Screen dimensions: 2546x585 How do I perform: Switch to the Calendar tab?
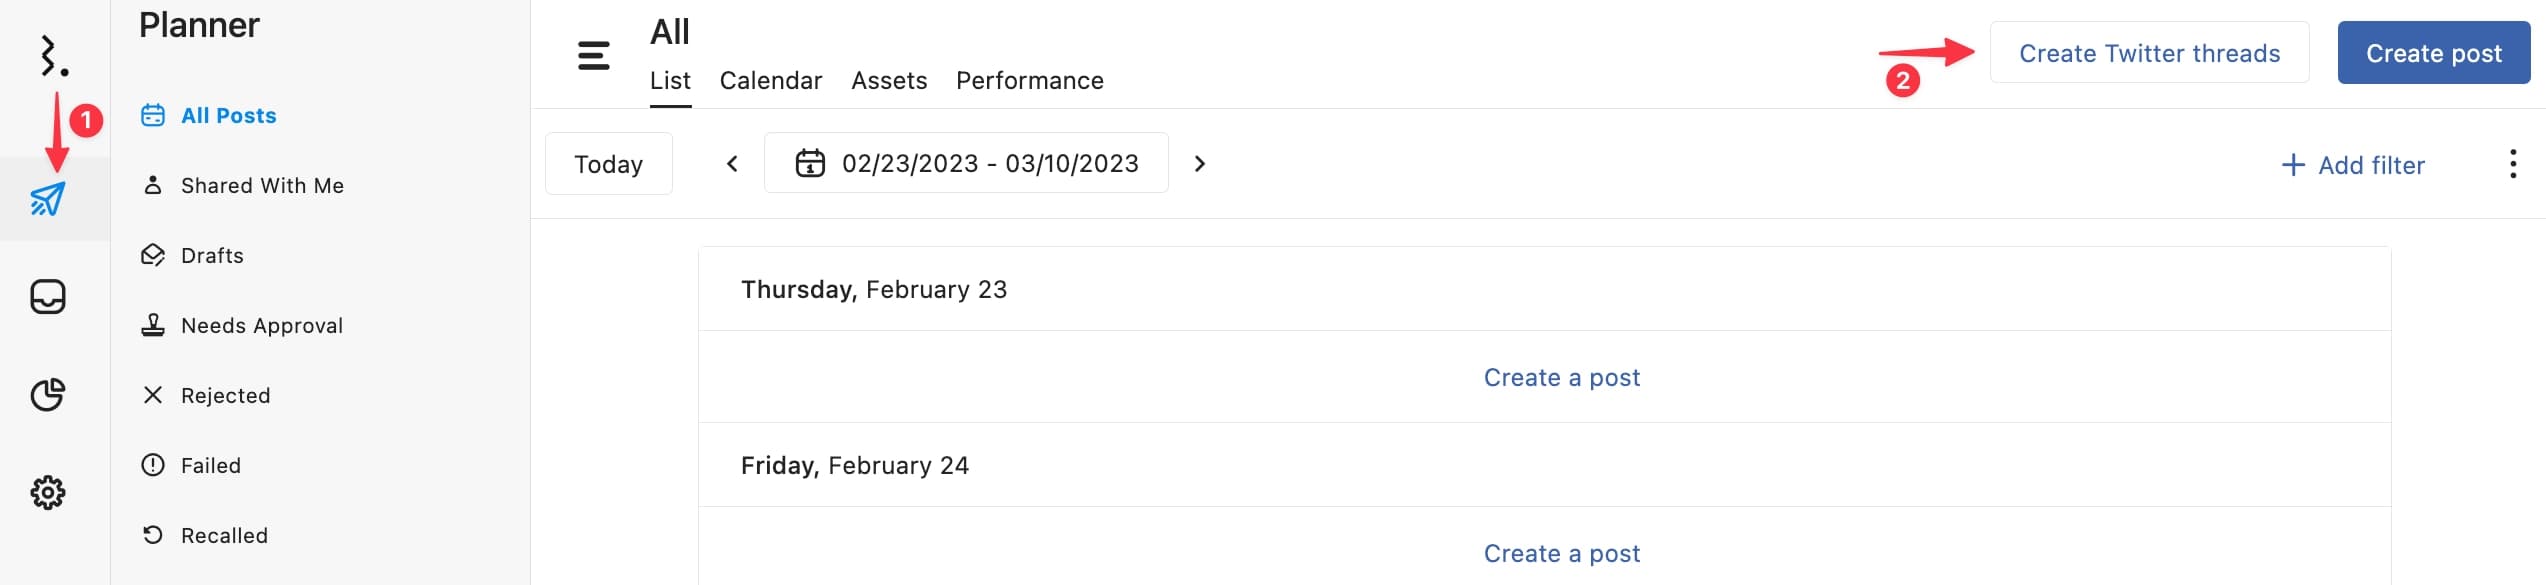tap(770, 81)
